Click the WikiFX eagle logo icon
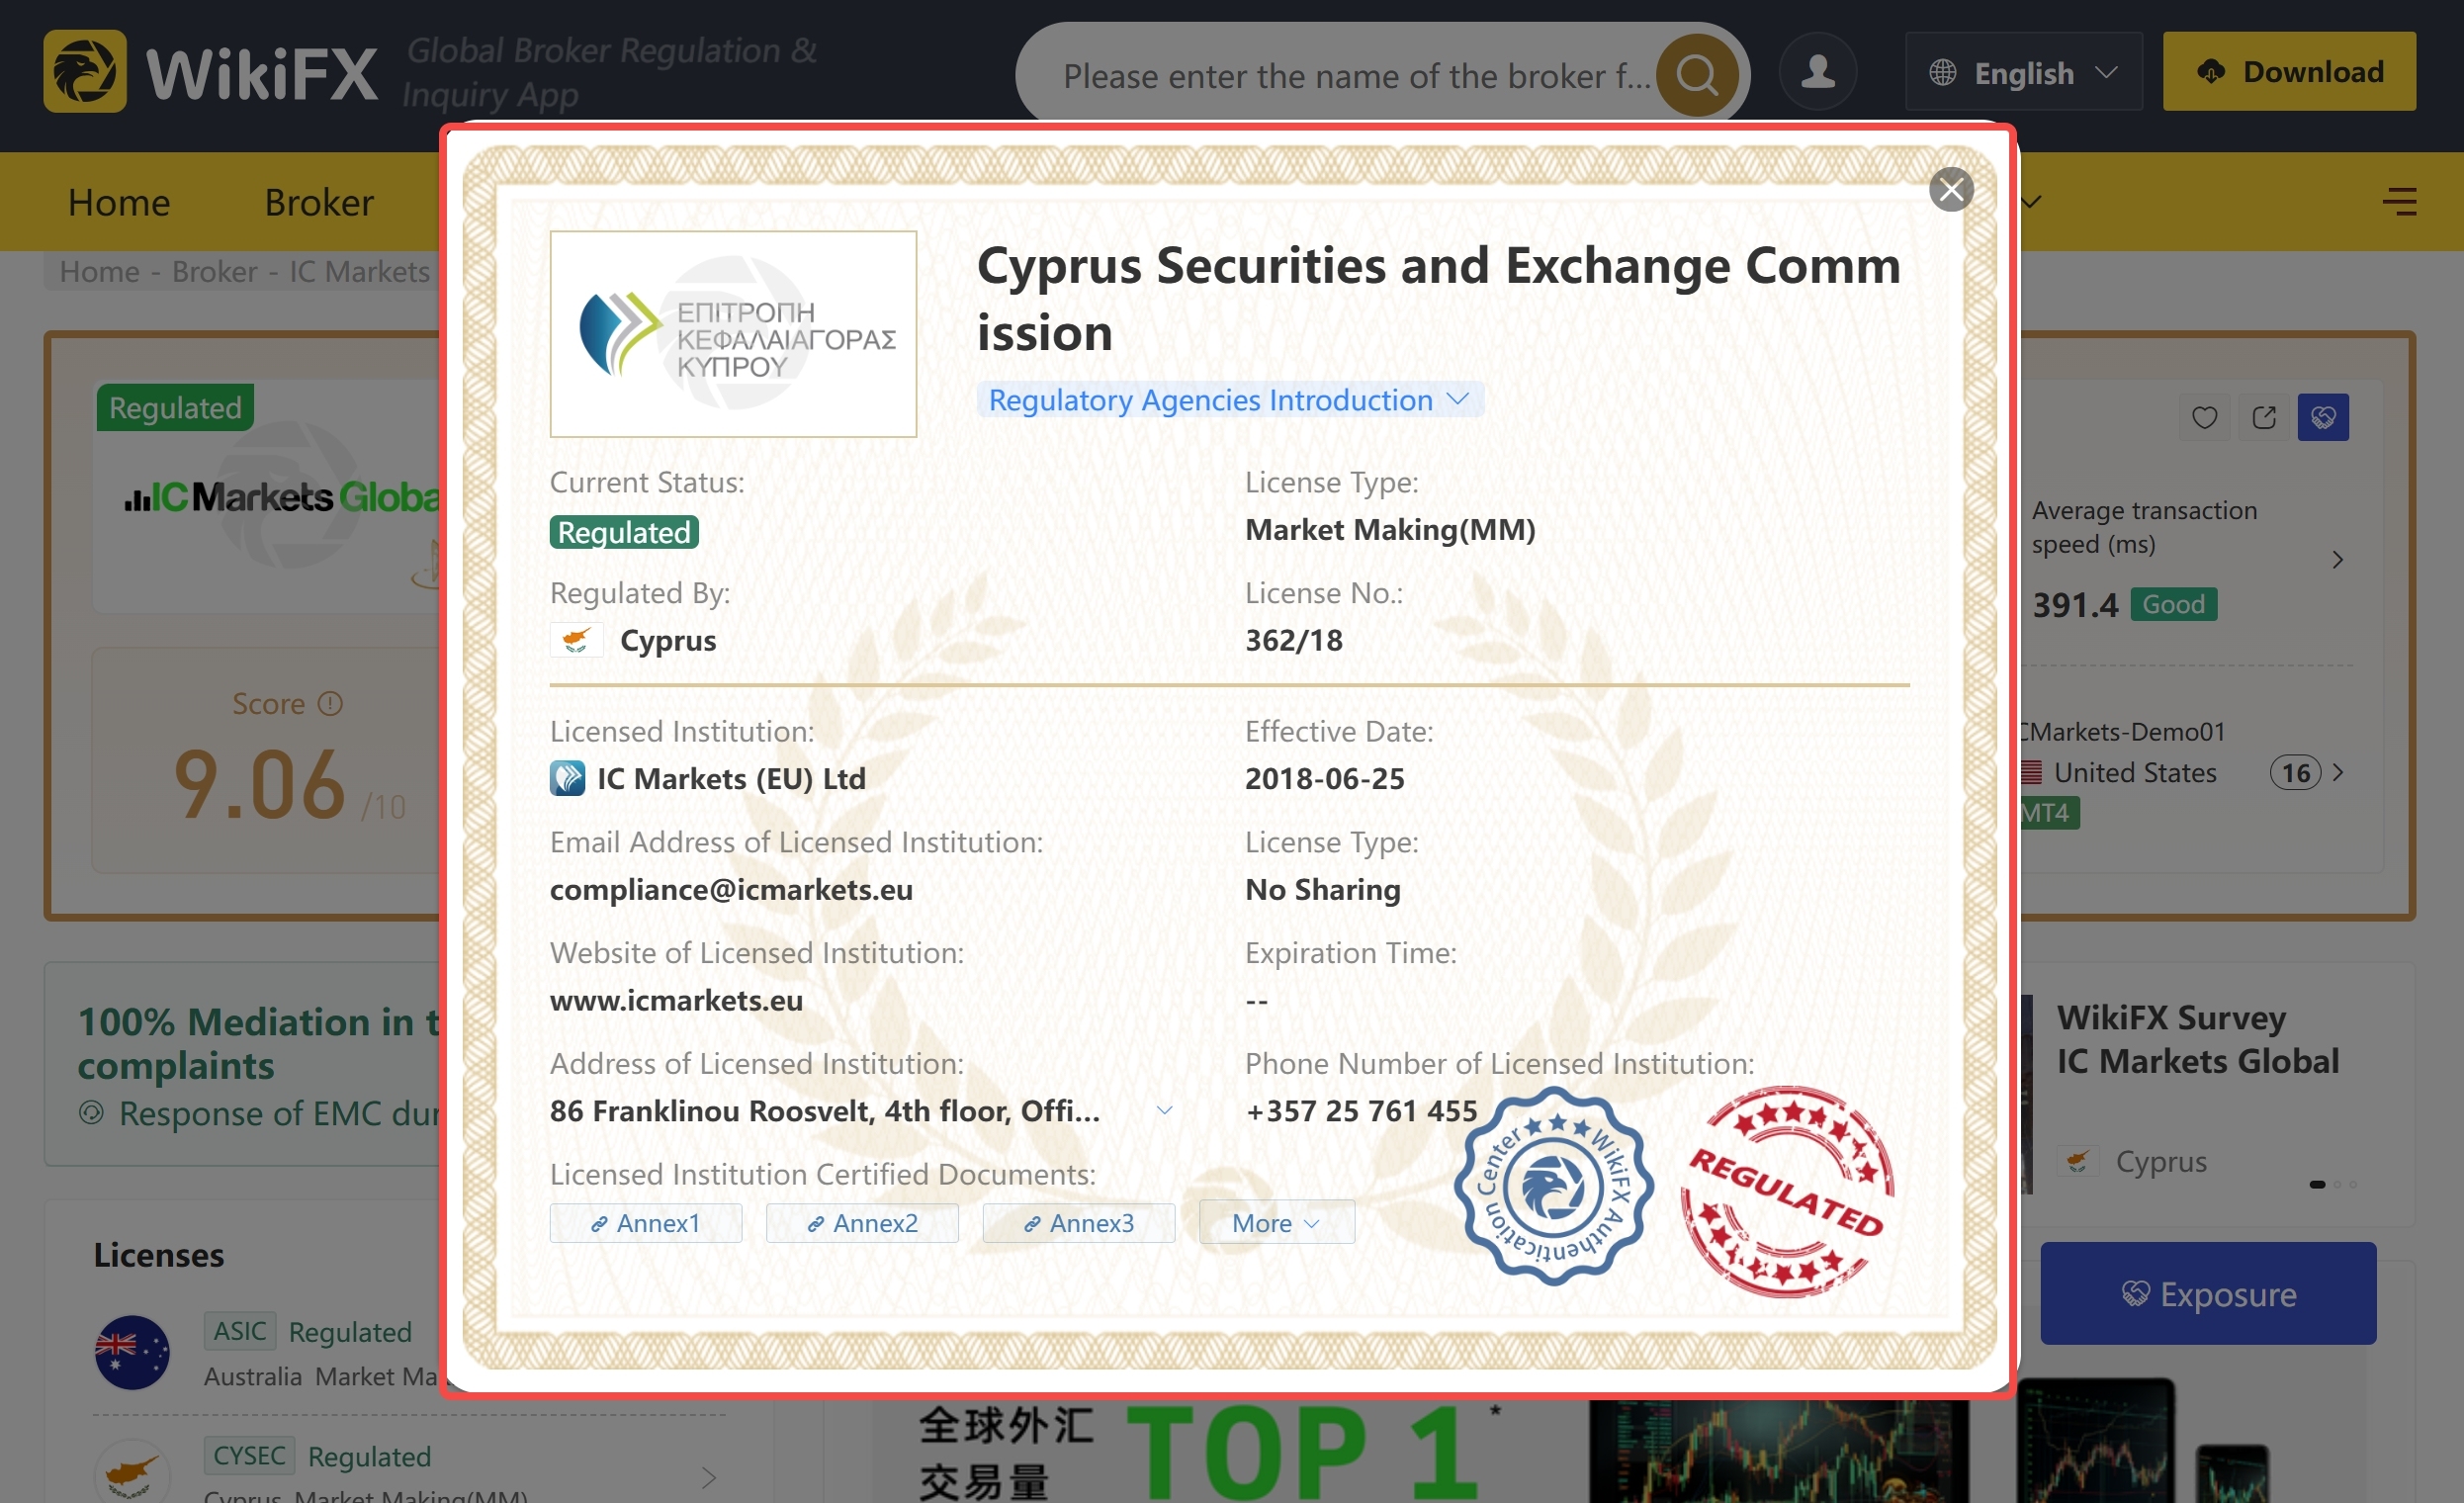This screenshot has width=2464, height=1503. pyautogui.click(x=85, y=71)
